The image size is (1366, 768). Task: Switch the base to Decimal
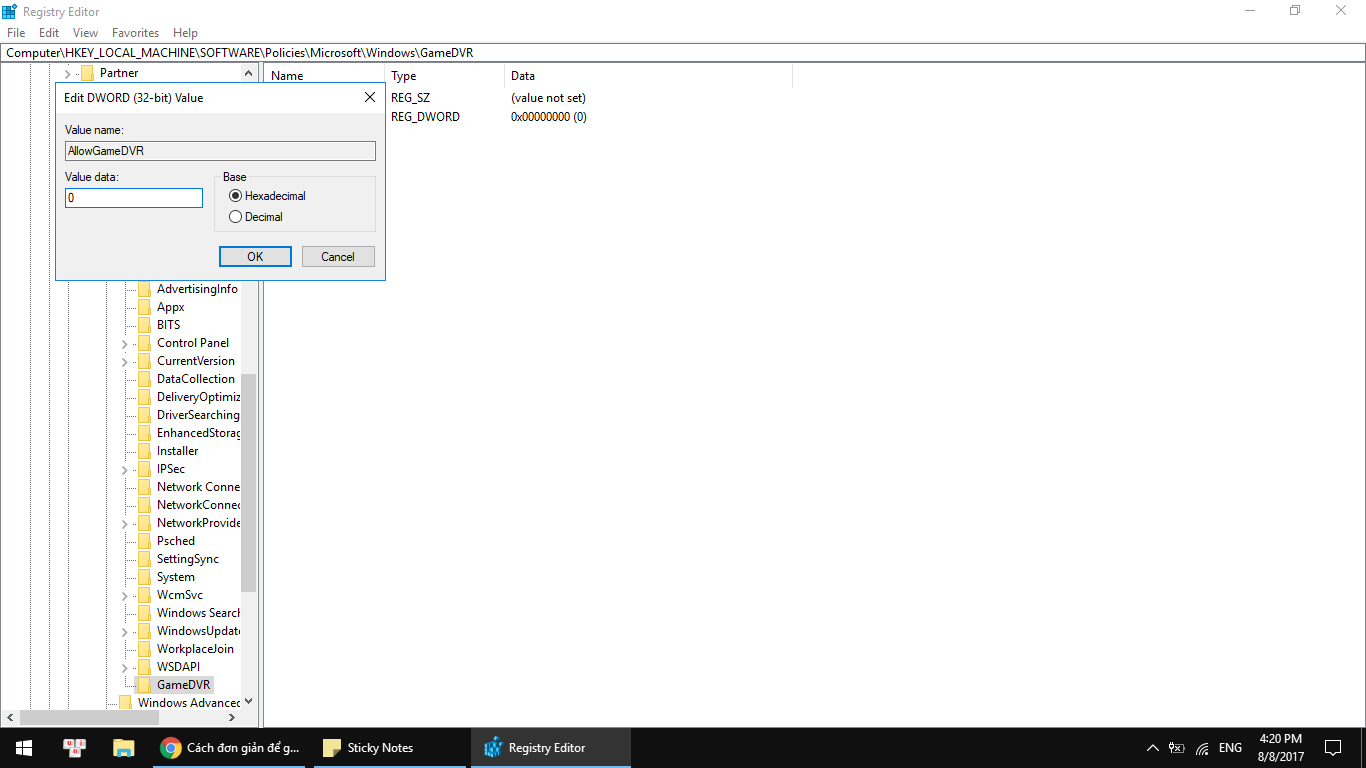click(235, 216)
